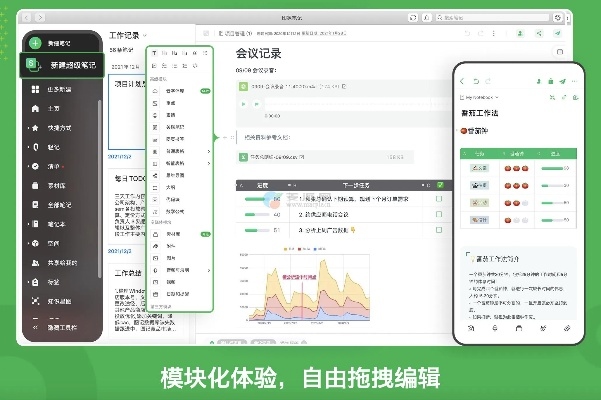
Task: Click the checkmark icon beside 清单
Action: (x=35, y=166)
